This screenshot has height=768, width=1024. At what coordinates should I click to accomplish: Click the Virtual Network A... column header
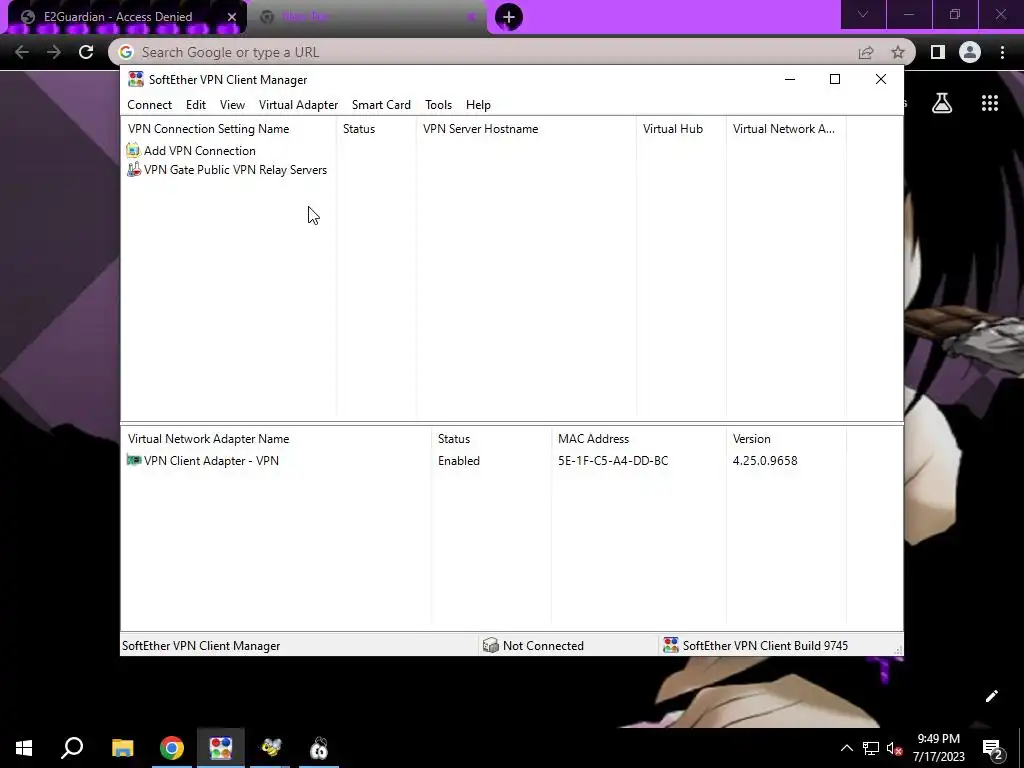(786, 129)
